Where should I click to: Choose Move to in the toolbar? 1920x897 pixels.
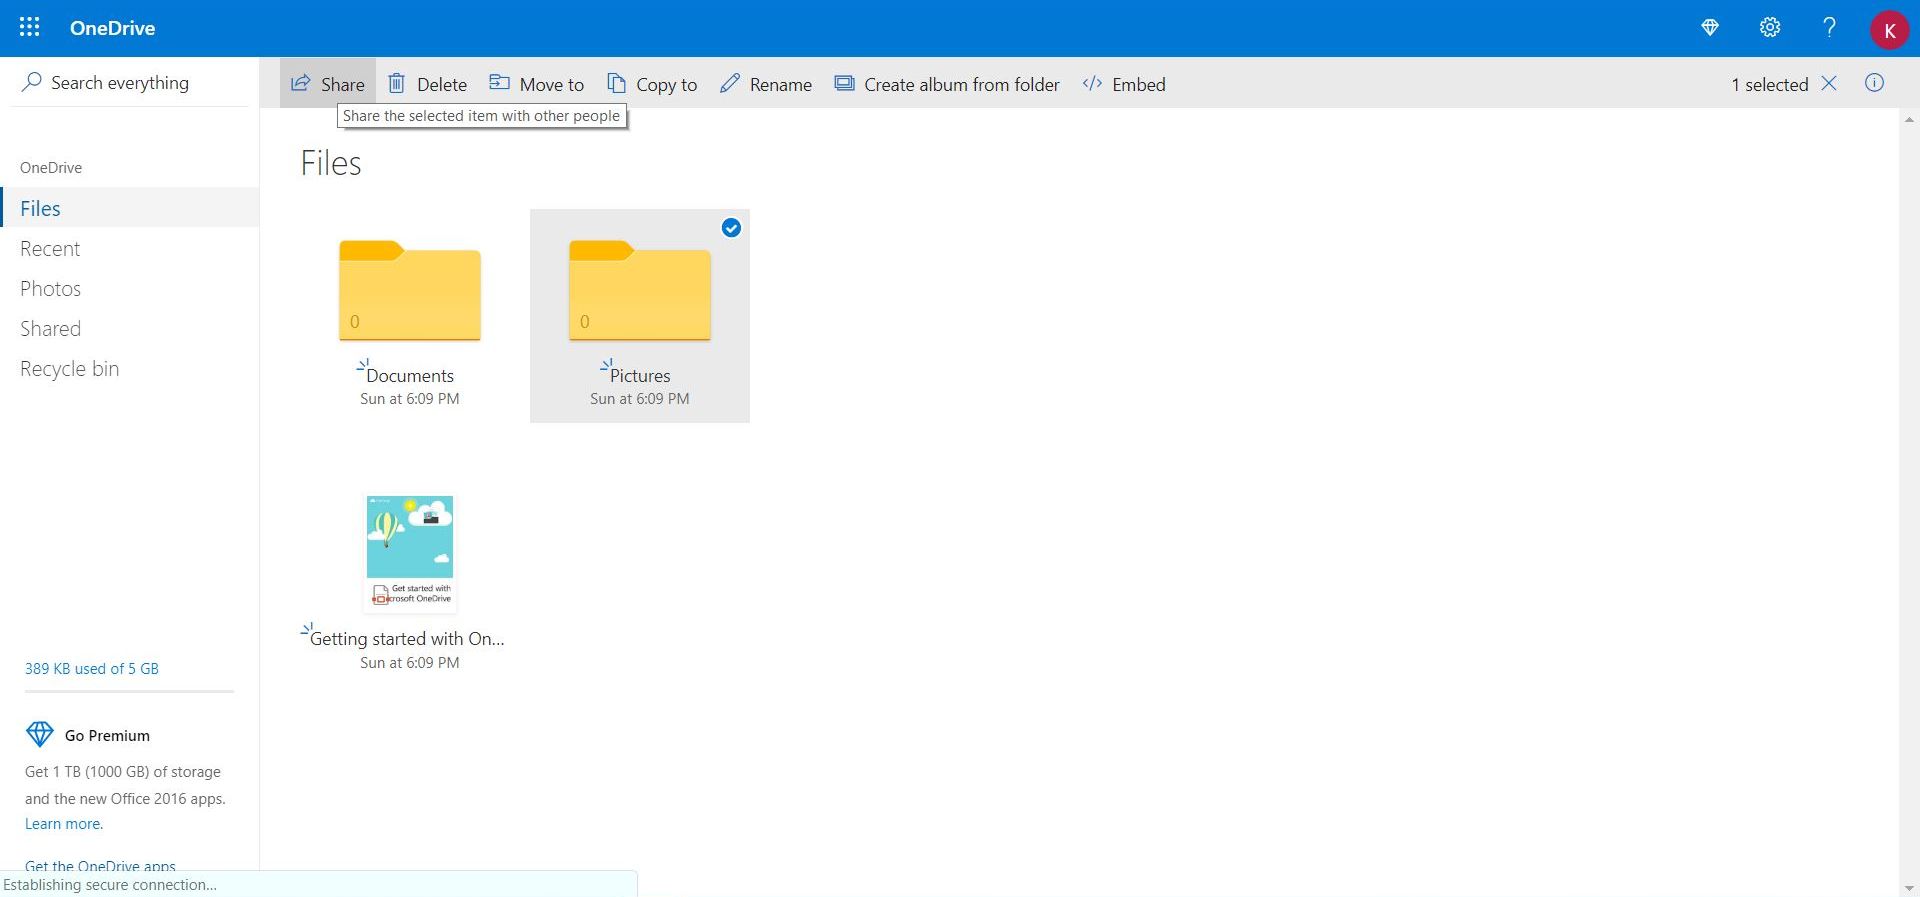536,84
